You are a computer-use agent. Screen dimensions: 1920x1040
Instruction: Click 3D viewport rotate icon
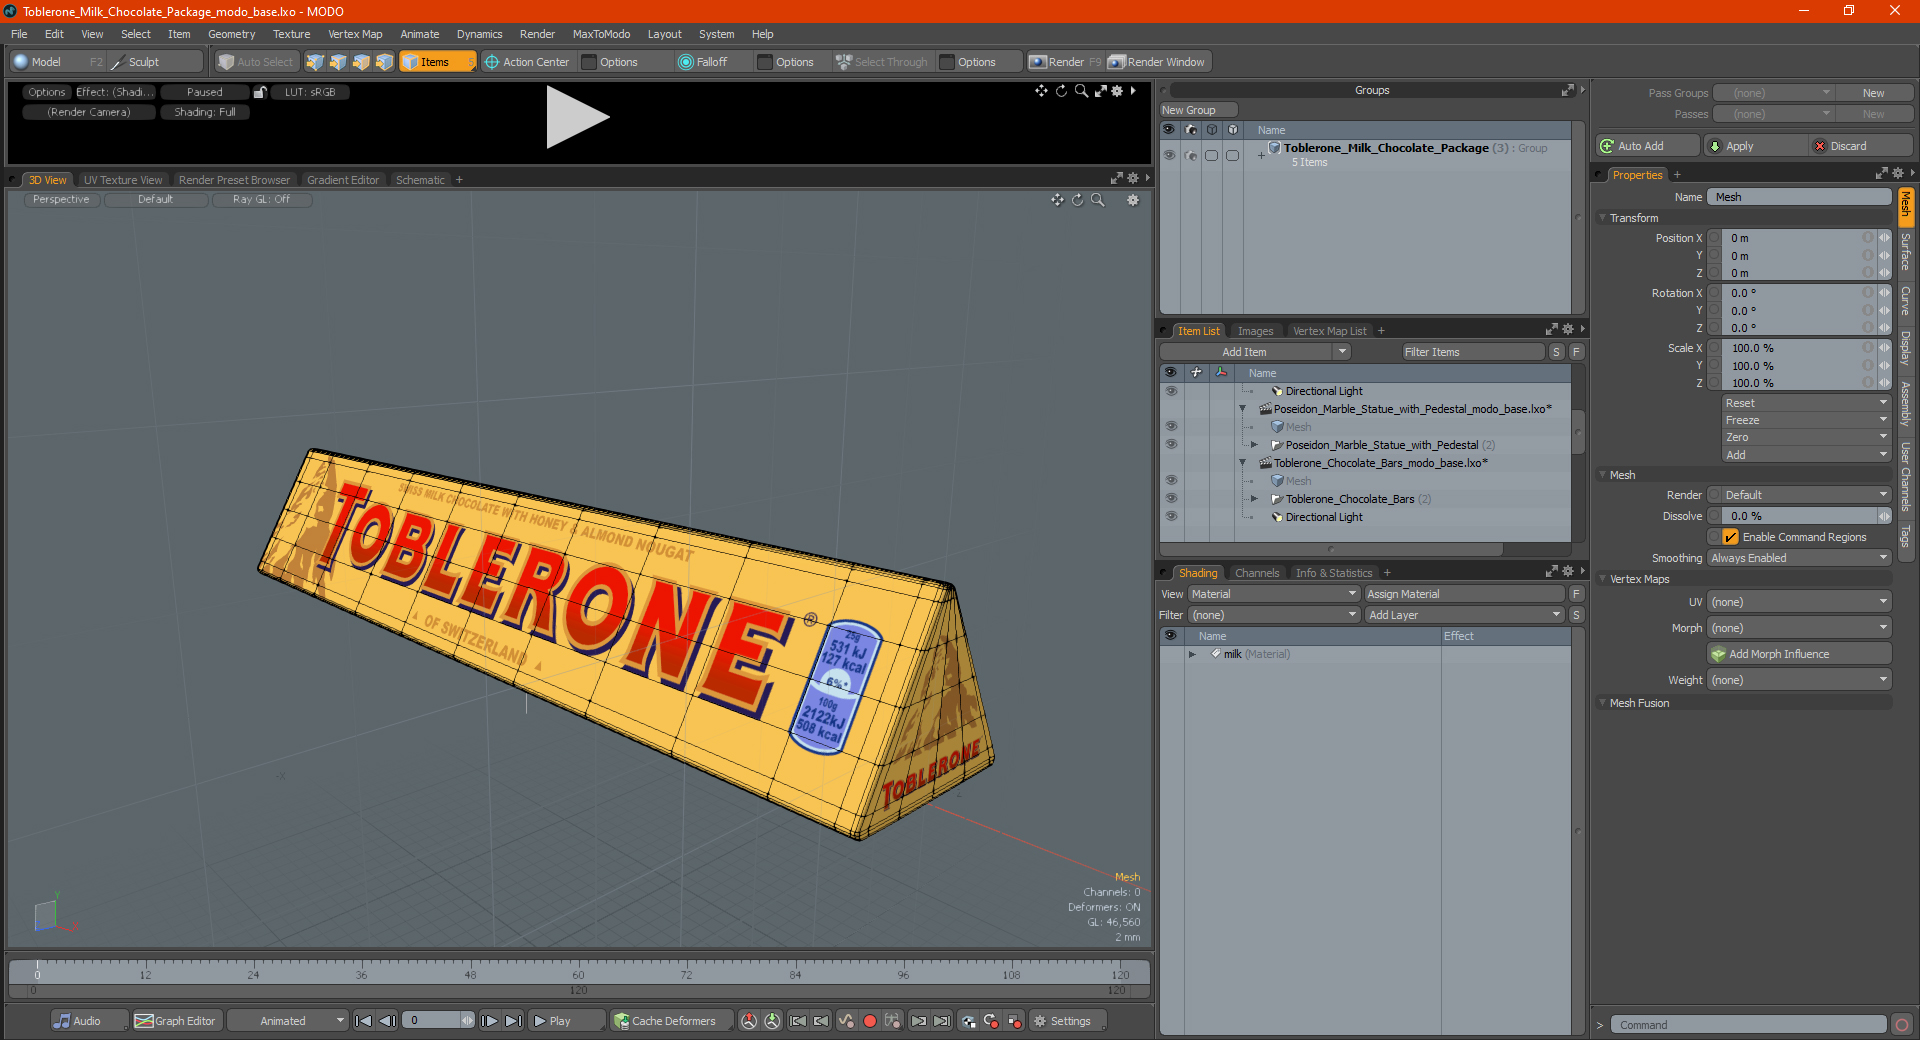1077,200
